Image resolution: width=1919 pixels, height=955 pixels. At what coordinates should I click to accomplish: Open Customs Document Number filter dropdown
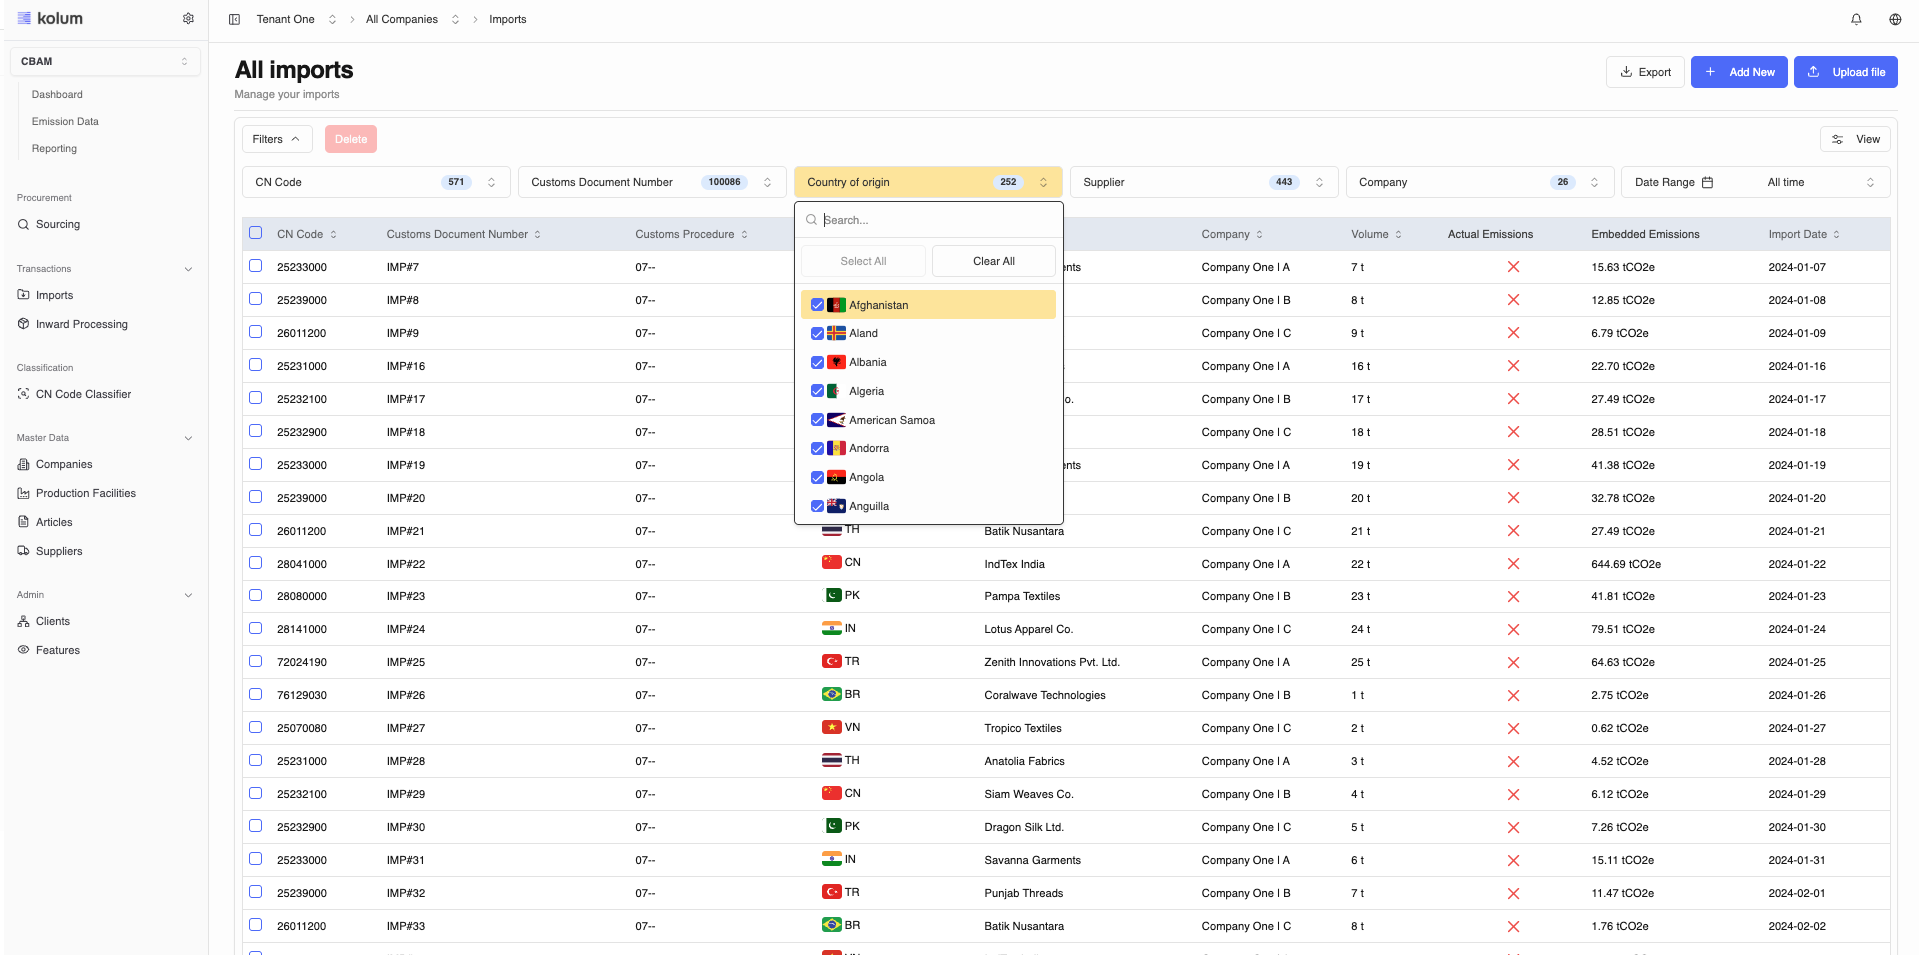(652, 182)
